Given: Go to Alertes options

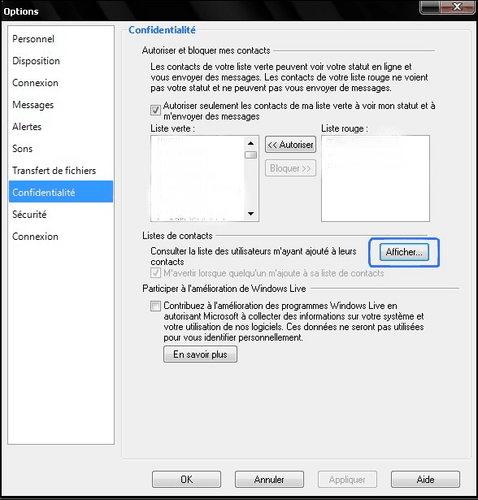Looking at the screenshot, I should pyautogui.click(x=27, y=127).
